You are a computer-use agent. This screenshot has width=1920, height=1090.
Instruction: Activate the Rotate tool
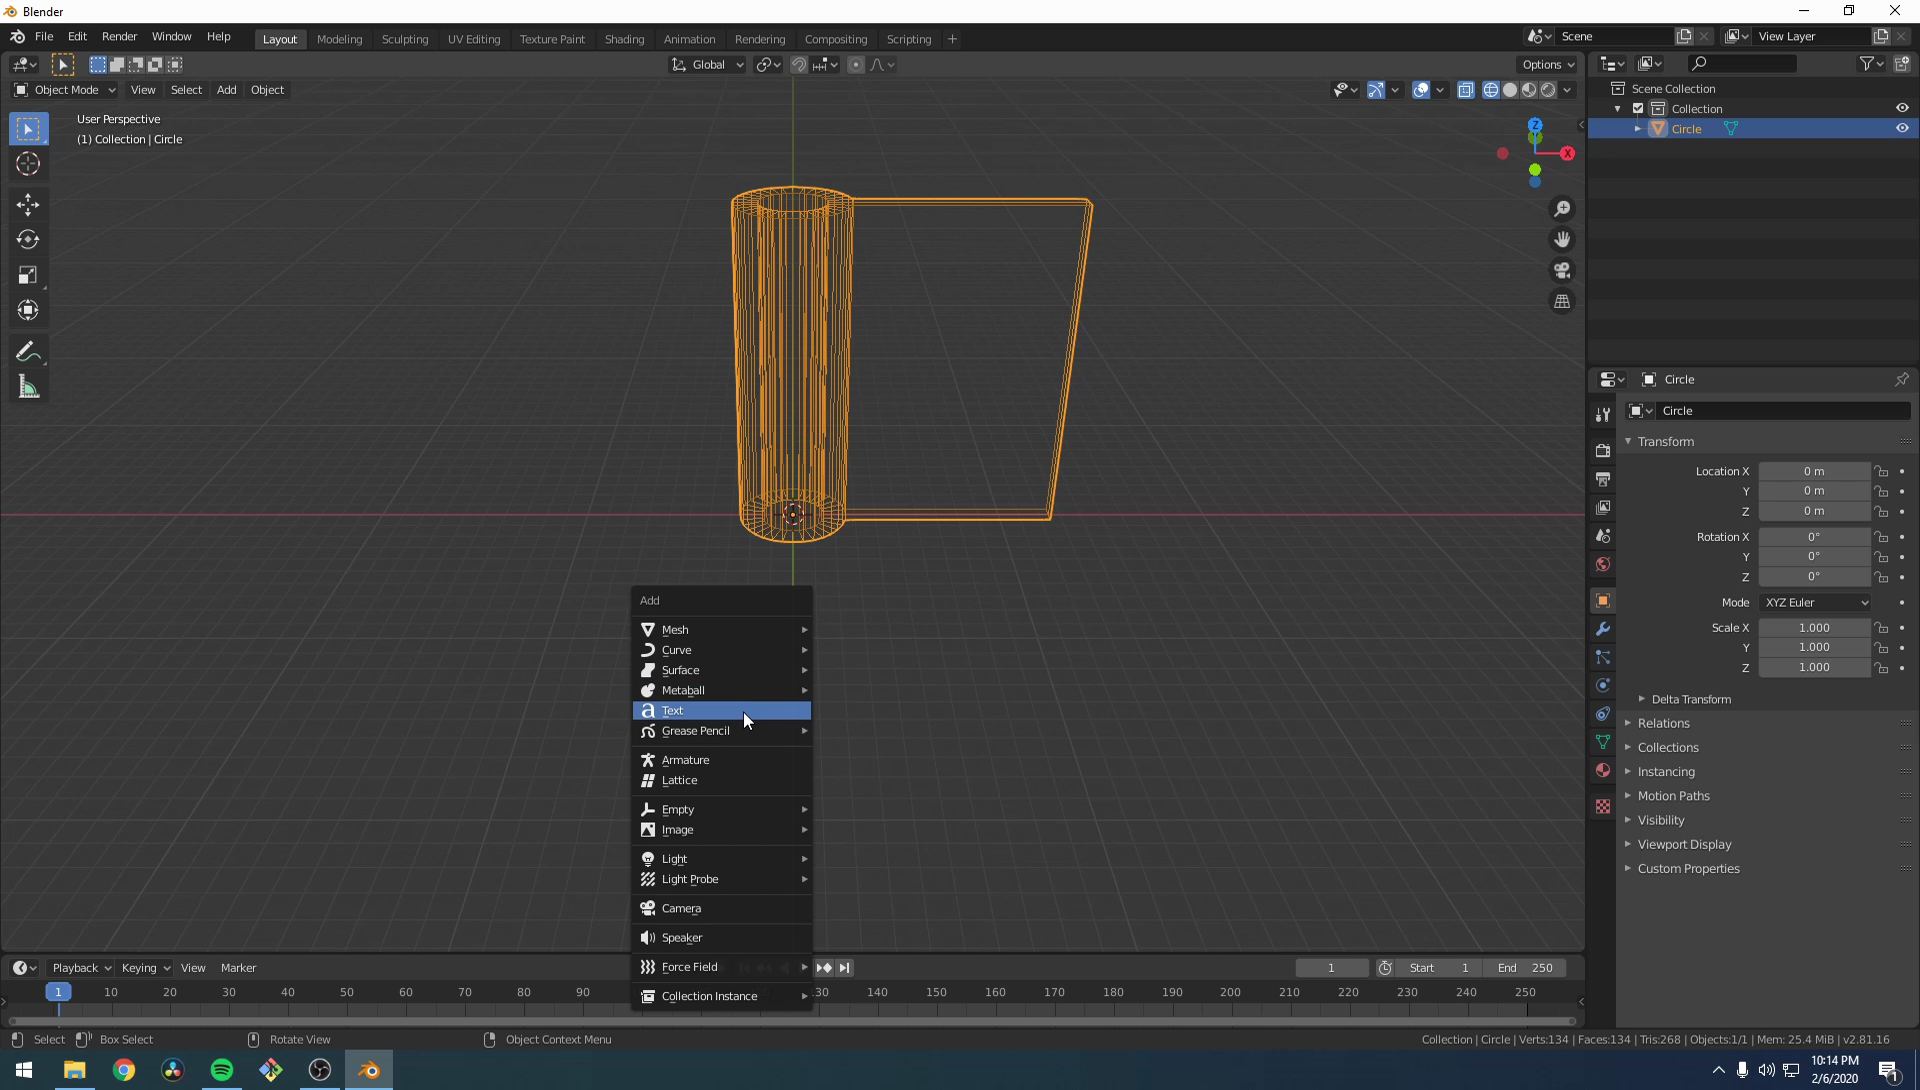(x=28, y=240)
